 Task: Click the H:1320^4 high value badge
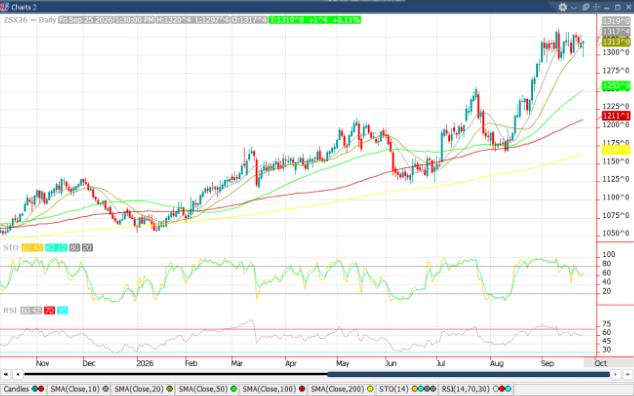click(x=173, y=20)
